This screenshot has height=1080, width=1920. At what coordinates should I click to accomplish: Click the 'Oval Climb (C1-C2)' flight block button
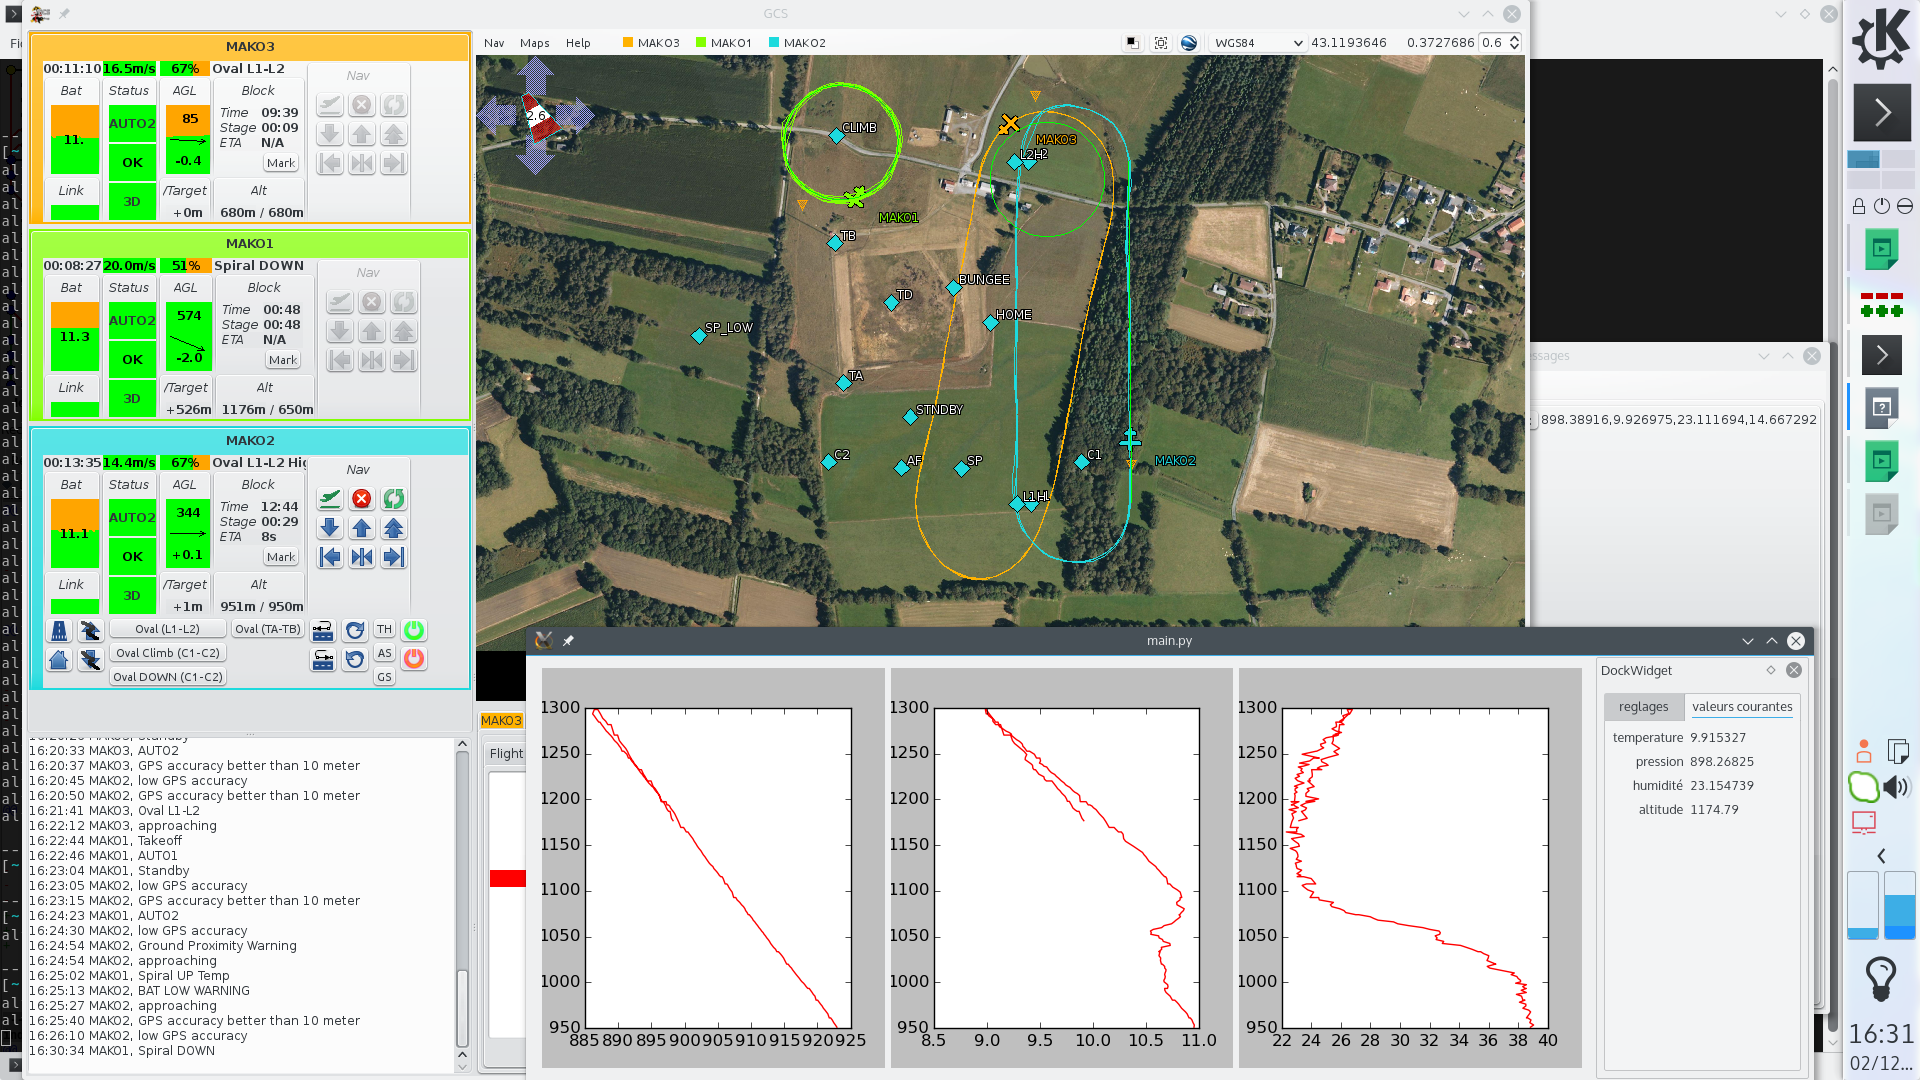point(167,652)
